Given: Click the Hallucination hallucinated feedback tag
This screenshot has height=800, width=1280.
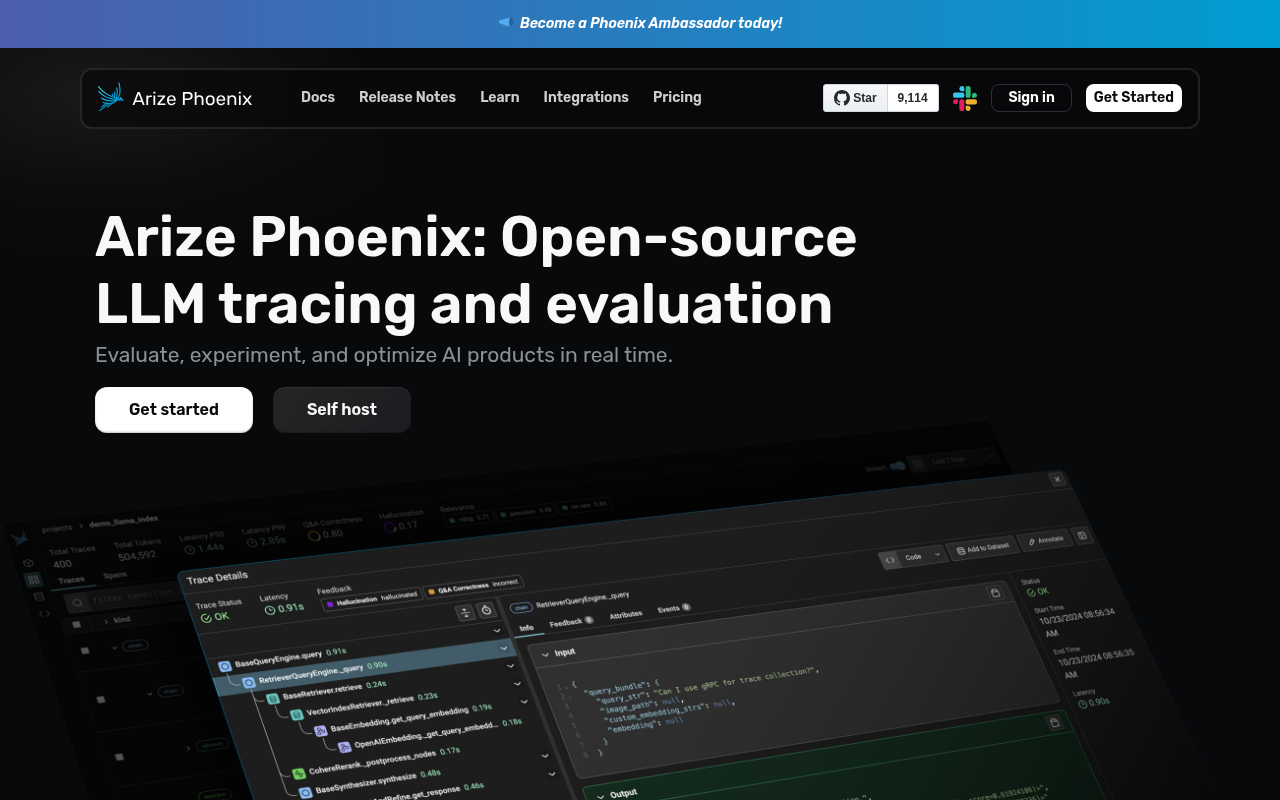Looking at the screenshot, I should [370, 601].
